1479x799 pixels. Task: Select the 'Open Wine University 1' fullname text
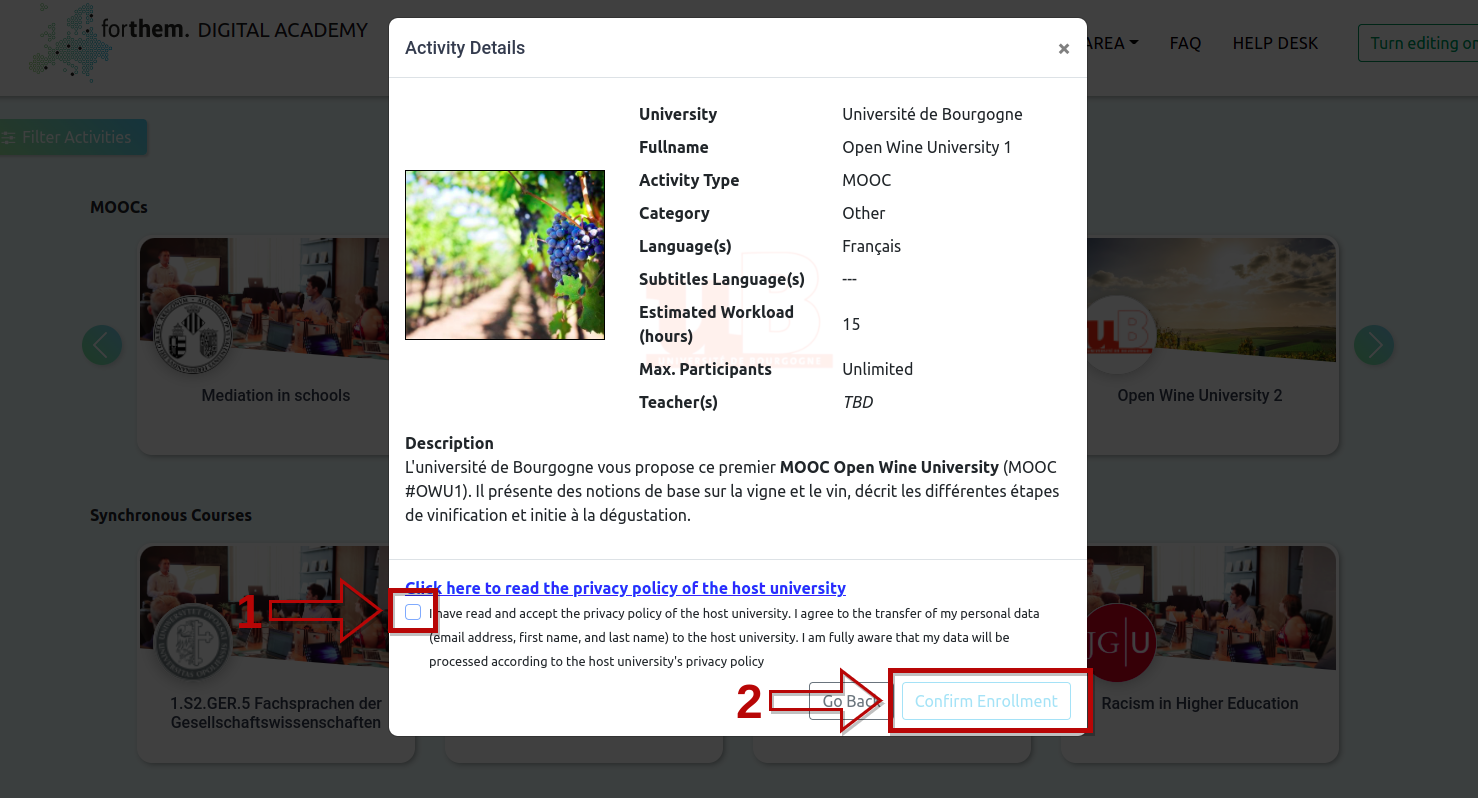click(927, 147)
